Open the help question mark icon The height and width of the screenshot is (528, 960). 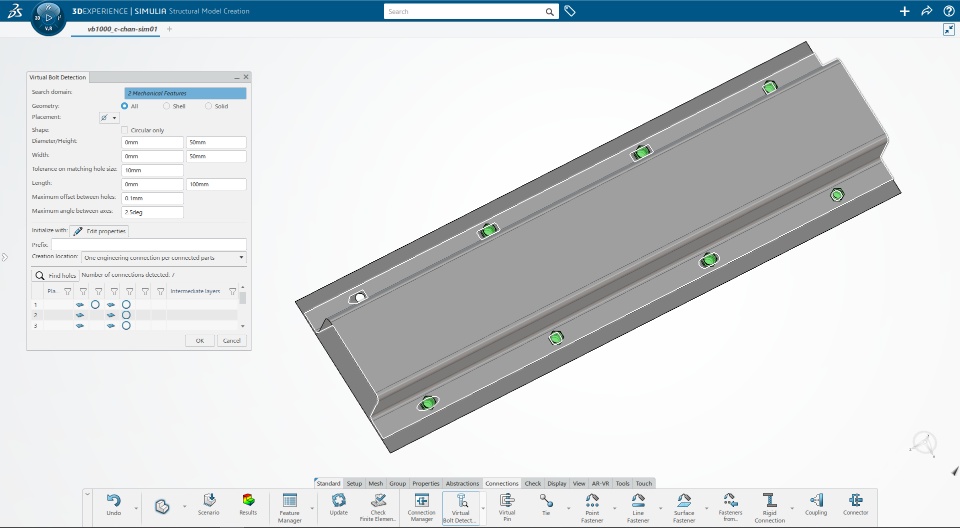pos(948,11)
